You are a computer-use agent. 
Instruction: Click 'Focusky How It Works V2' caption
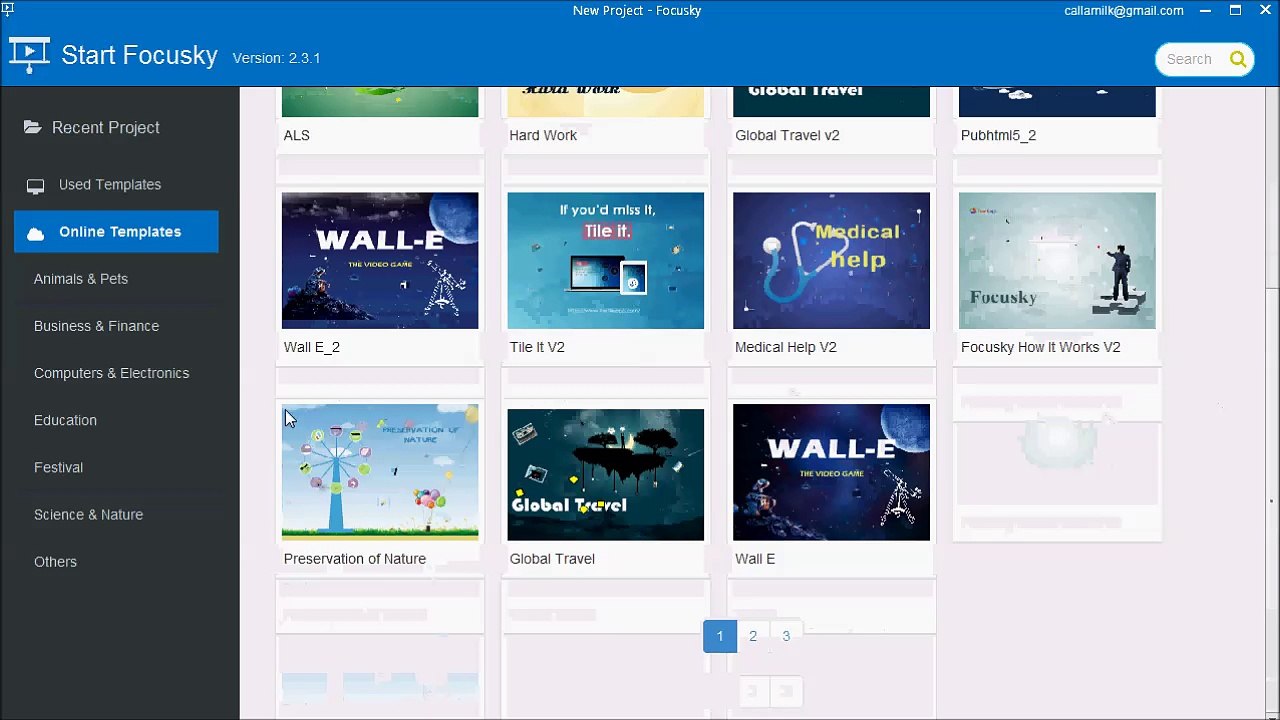[x=1041, y=347]
